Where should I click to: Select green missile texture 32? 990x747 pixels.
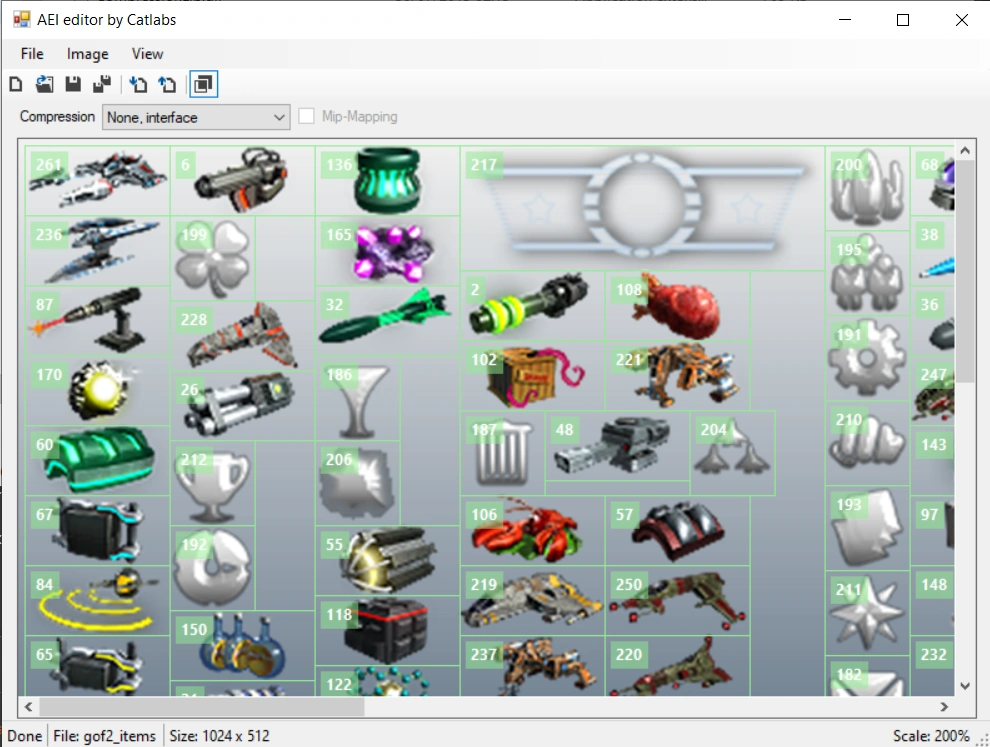[x=388, y=321]
